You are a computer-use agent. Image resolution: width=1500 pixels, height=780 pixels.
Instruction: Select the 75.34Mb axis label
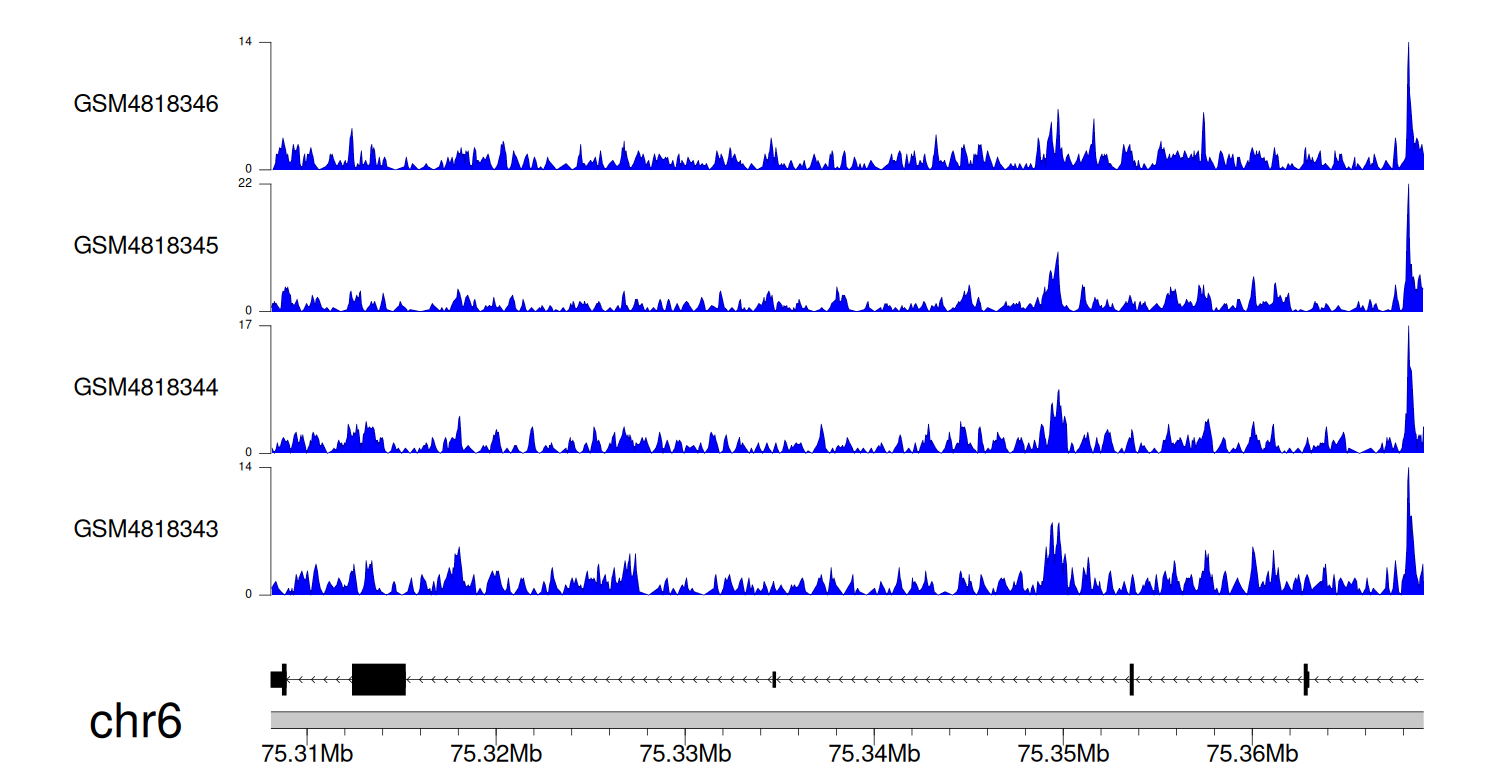[x=875, y=752]
